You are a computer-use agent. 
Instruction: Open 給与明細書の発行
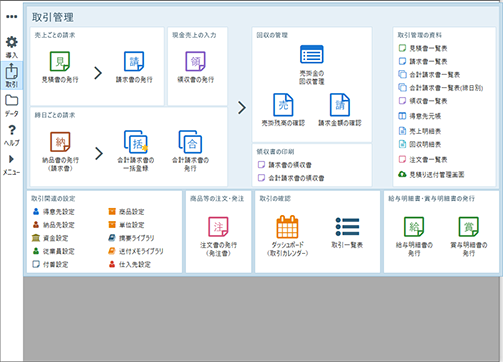[x=414, y=237]
